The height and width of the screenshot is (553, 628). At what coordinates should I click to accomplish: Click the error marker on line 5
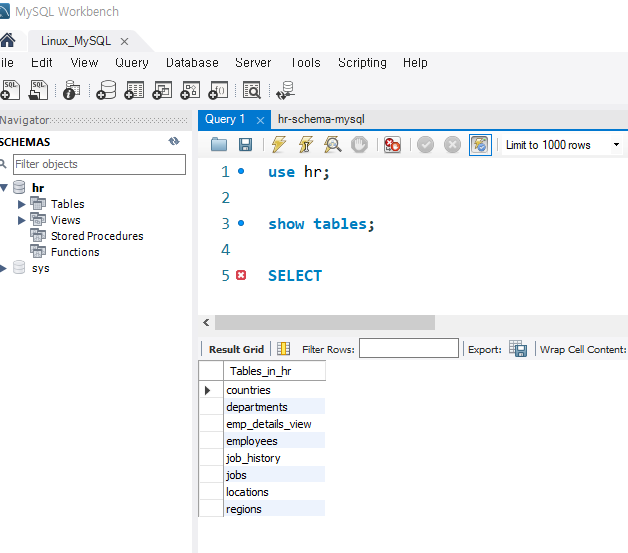coord(241,275)
